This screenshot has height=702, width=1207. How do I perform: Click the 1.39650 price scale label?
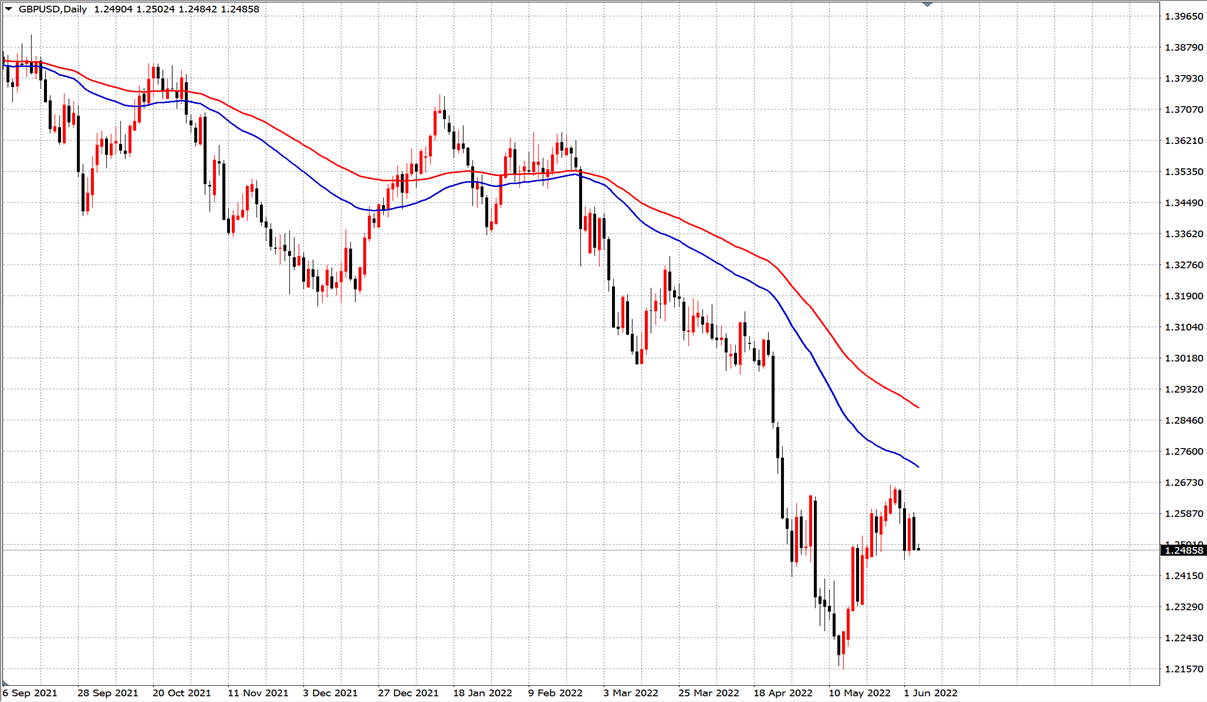(1185, 17)
